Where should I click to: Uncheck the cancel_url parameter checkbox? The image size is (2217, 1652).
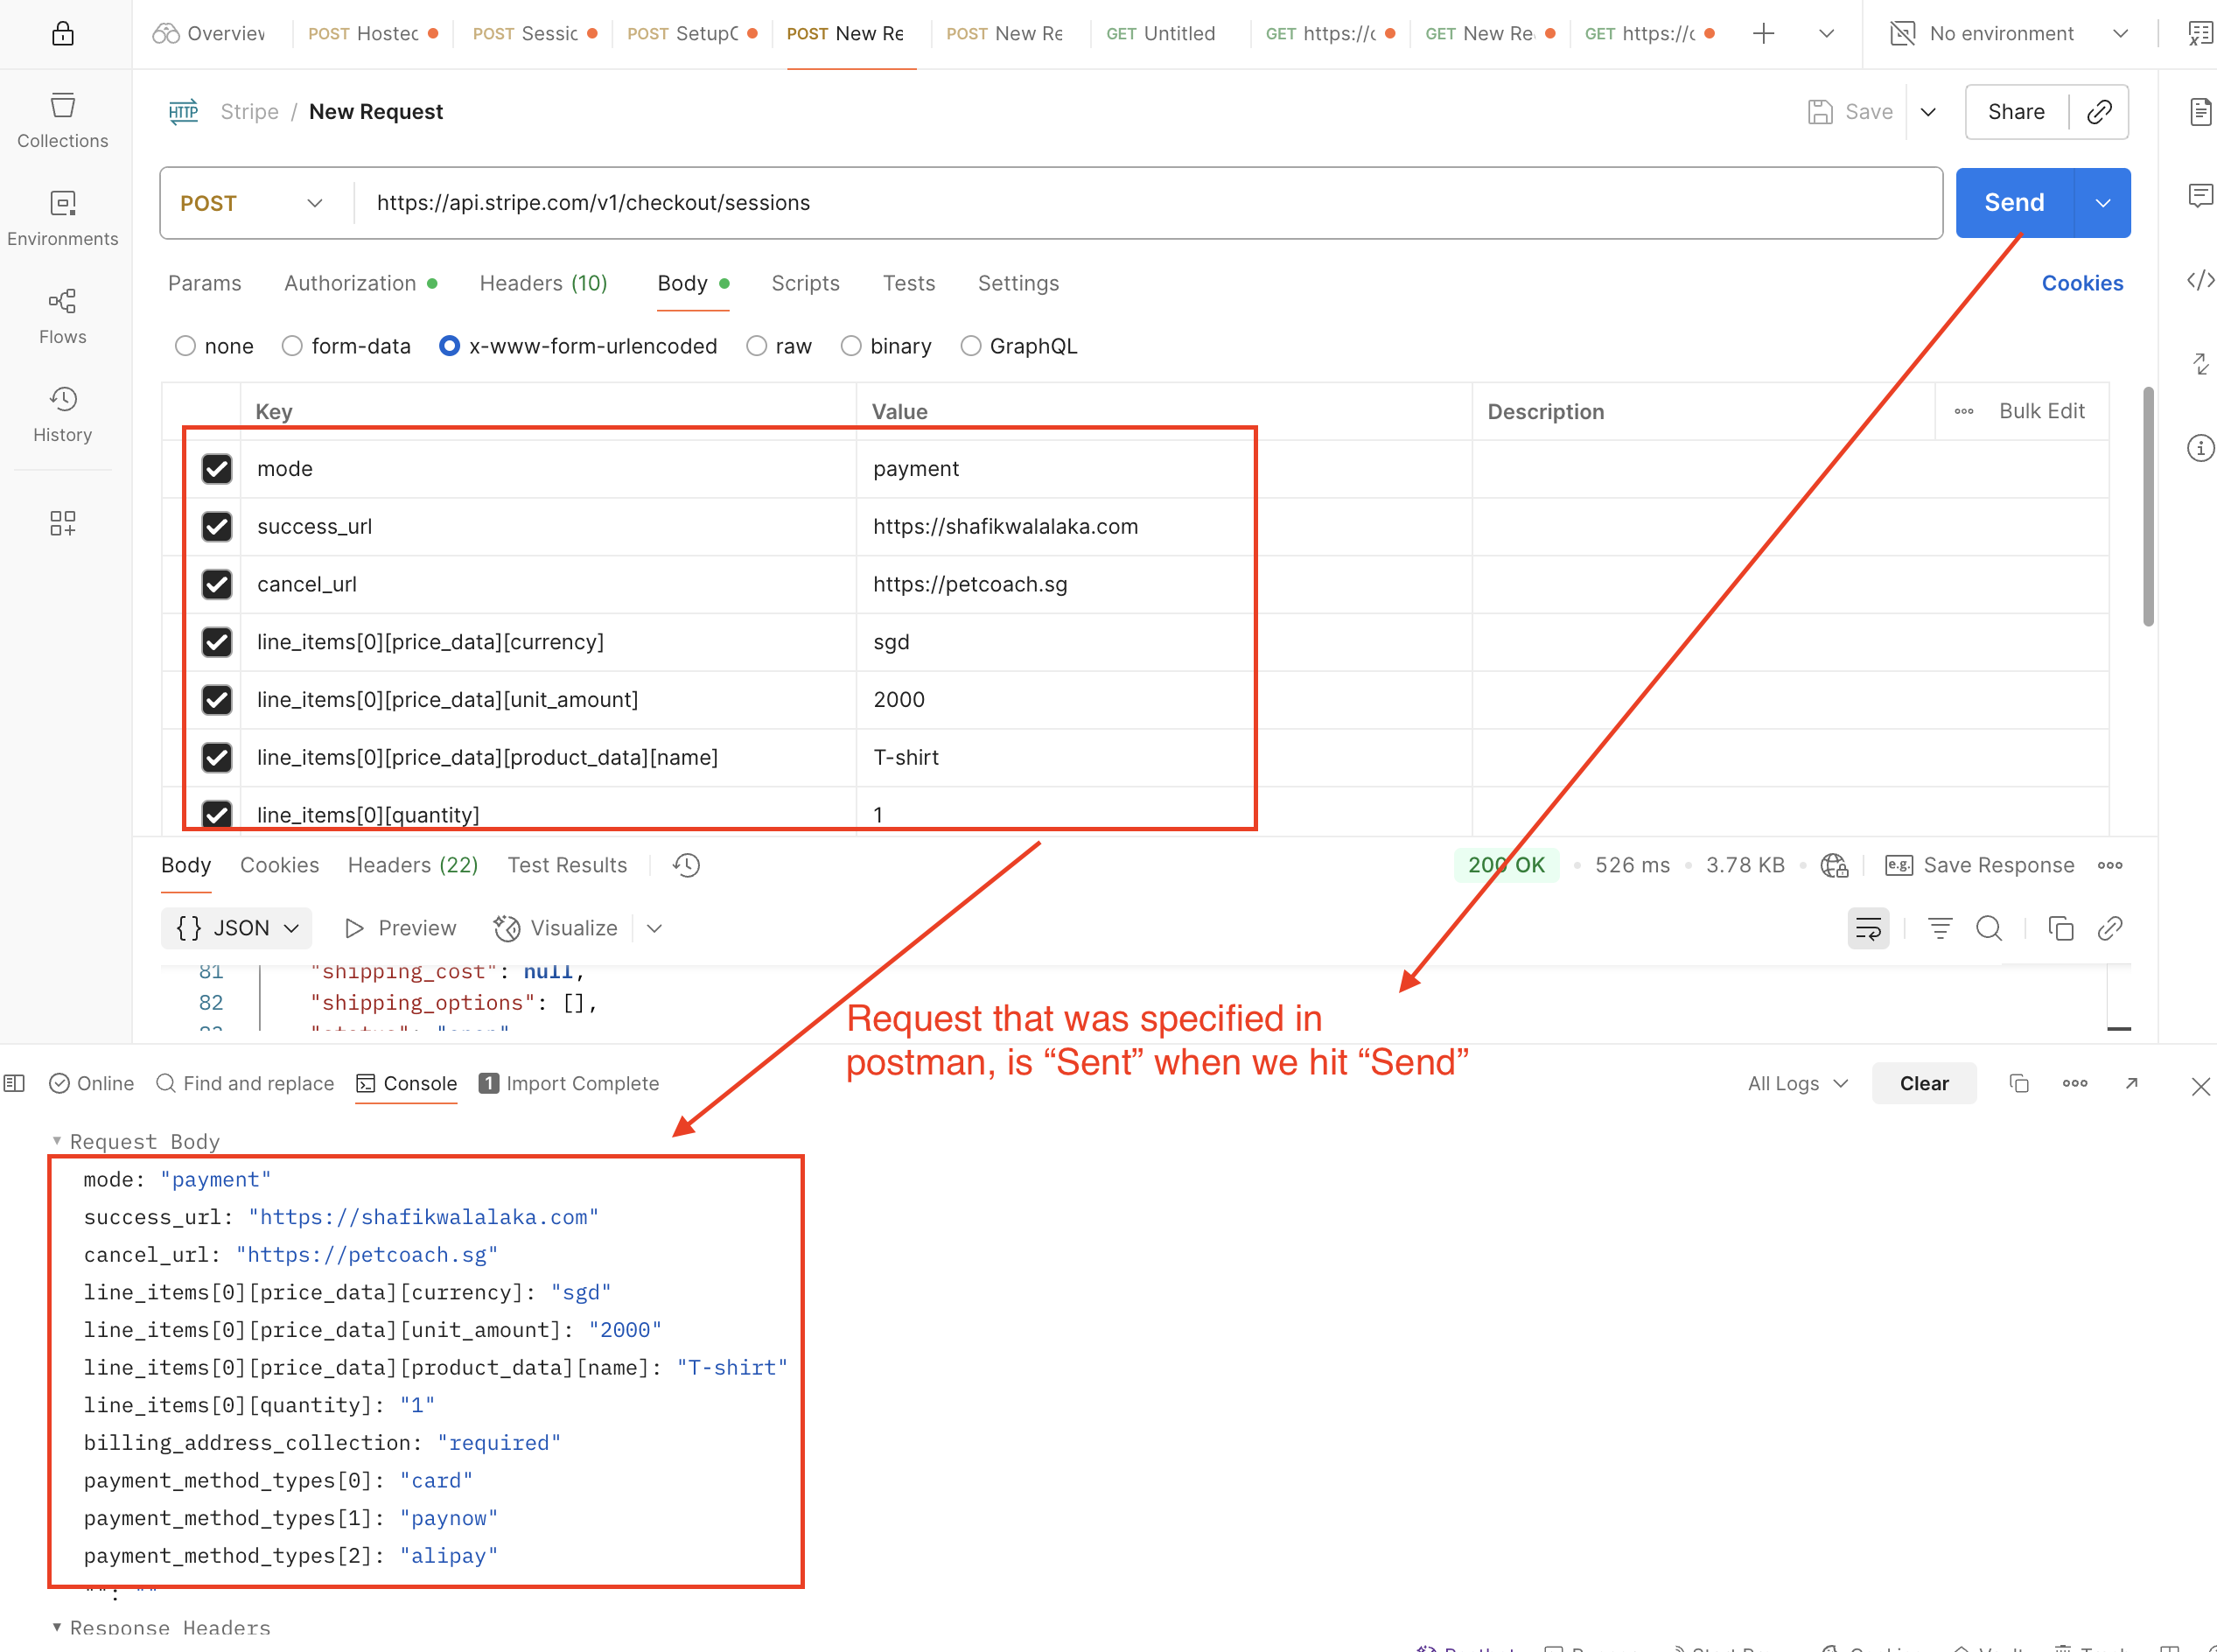point(217,584)
